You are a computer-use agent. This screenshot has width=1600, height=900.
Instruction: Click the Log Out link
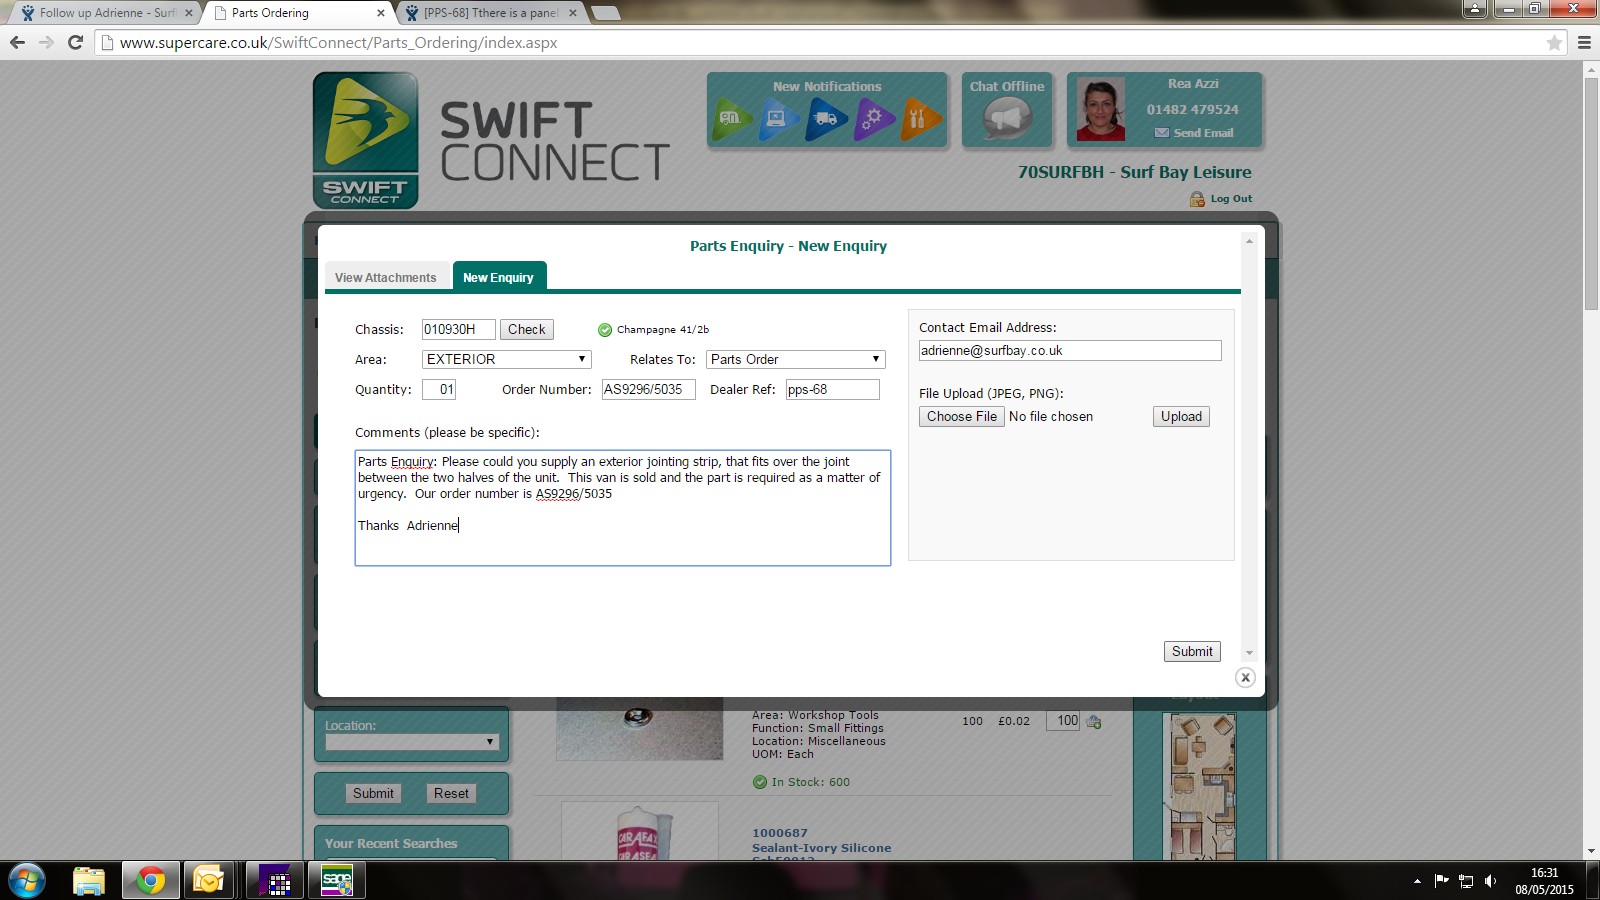tap(1231, 199)
